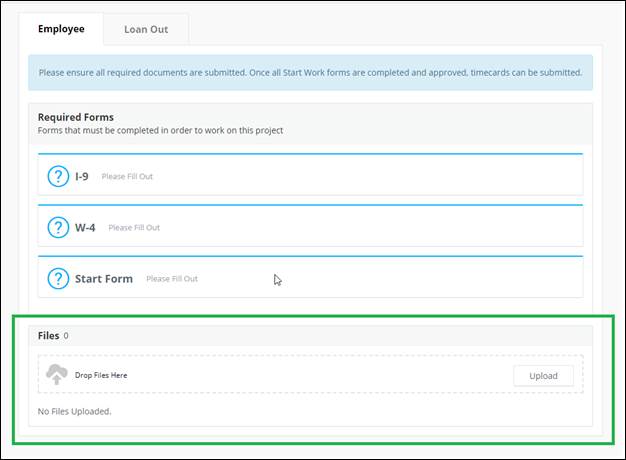
Task: Click Please Fill Out next to I-9
Action: click(x=127, y=176)
